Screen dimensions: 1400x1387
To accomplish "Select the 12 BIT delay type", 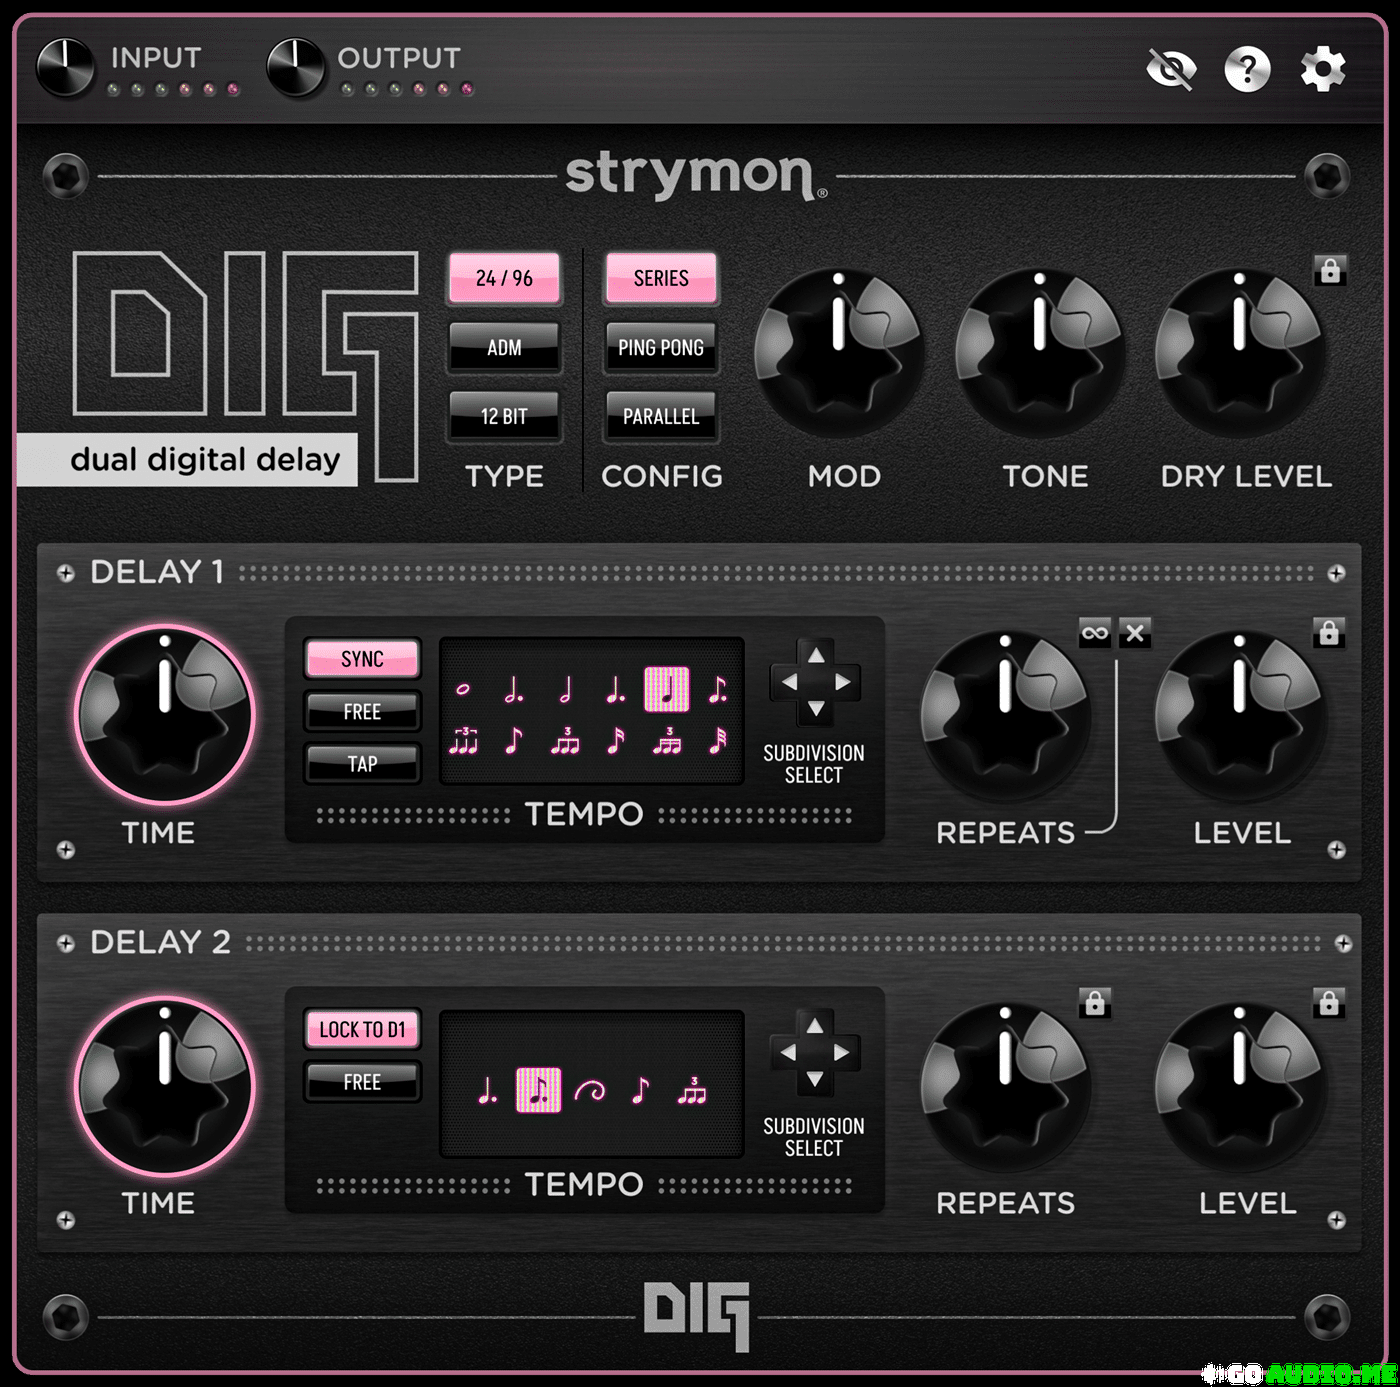I will [x=504, y=416].
